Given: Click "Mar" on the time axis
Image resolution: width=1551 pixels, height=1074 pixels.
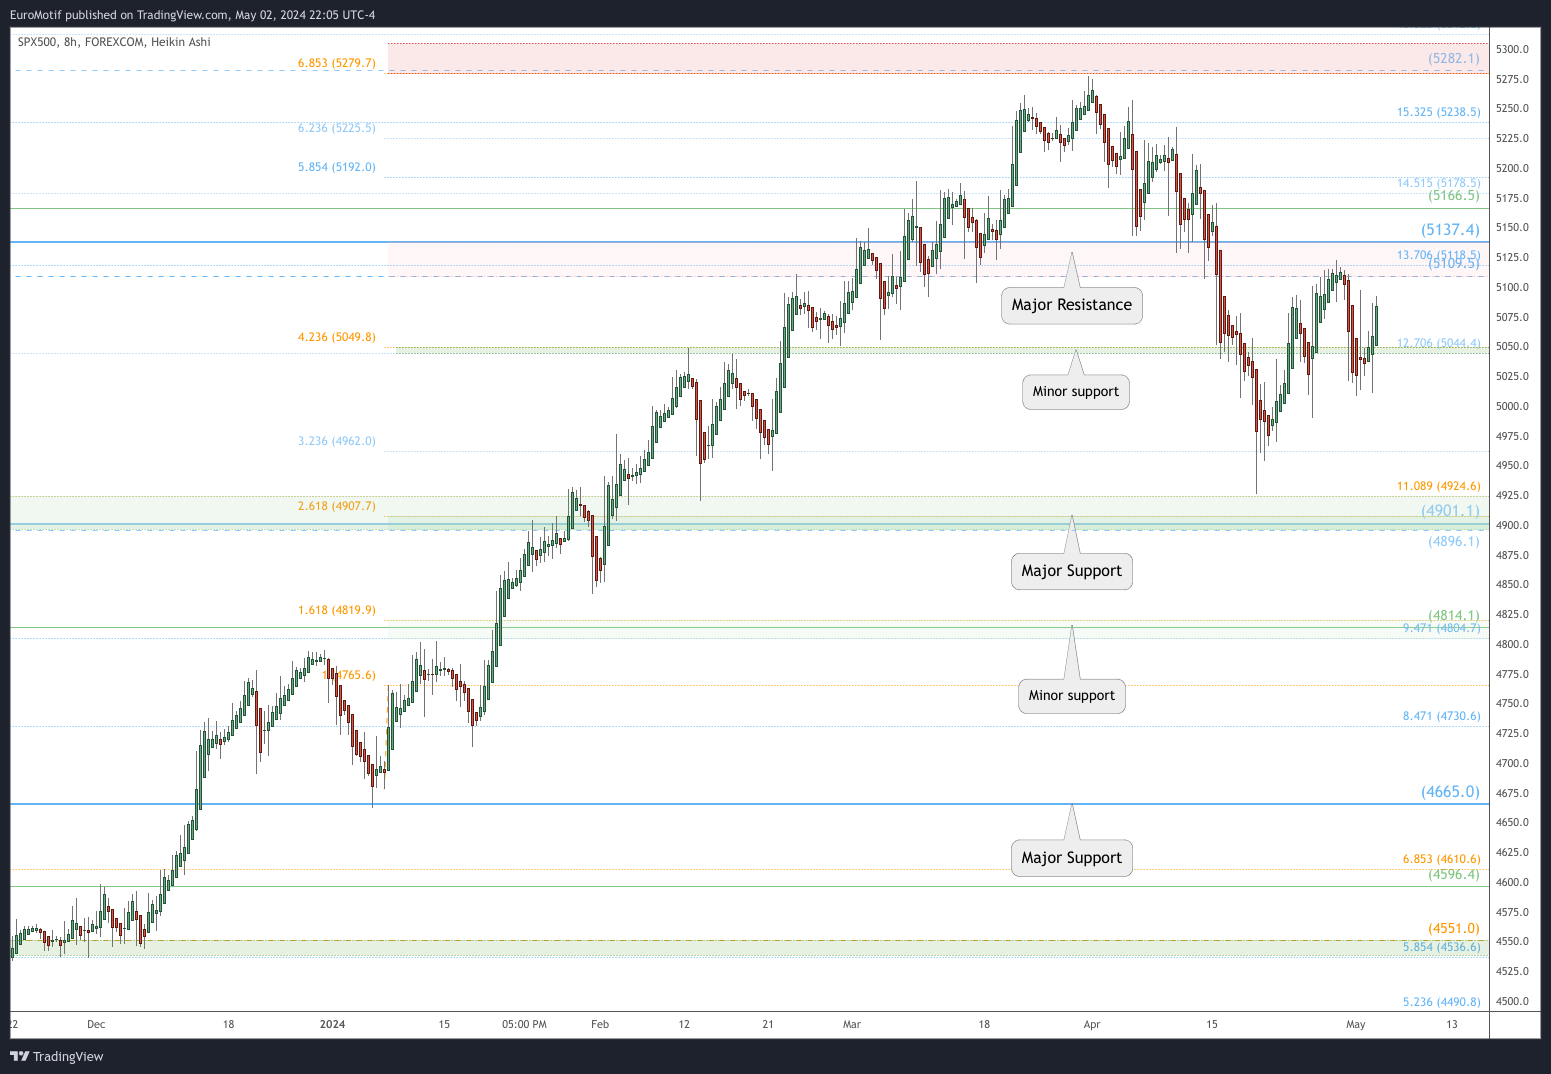Looking at the screenshot, I should pos(852,1024).
